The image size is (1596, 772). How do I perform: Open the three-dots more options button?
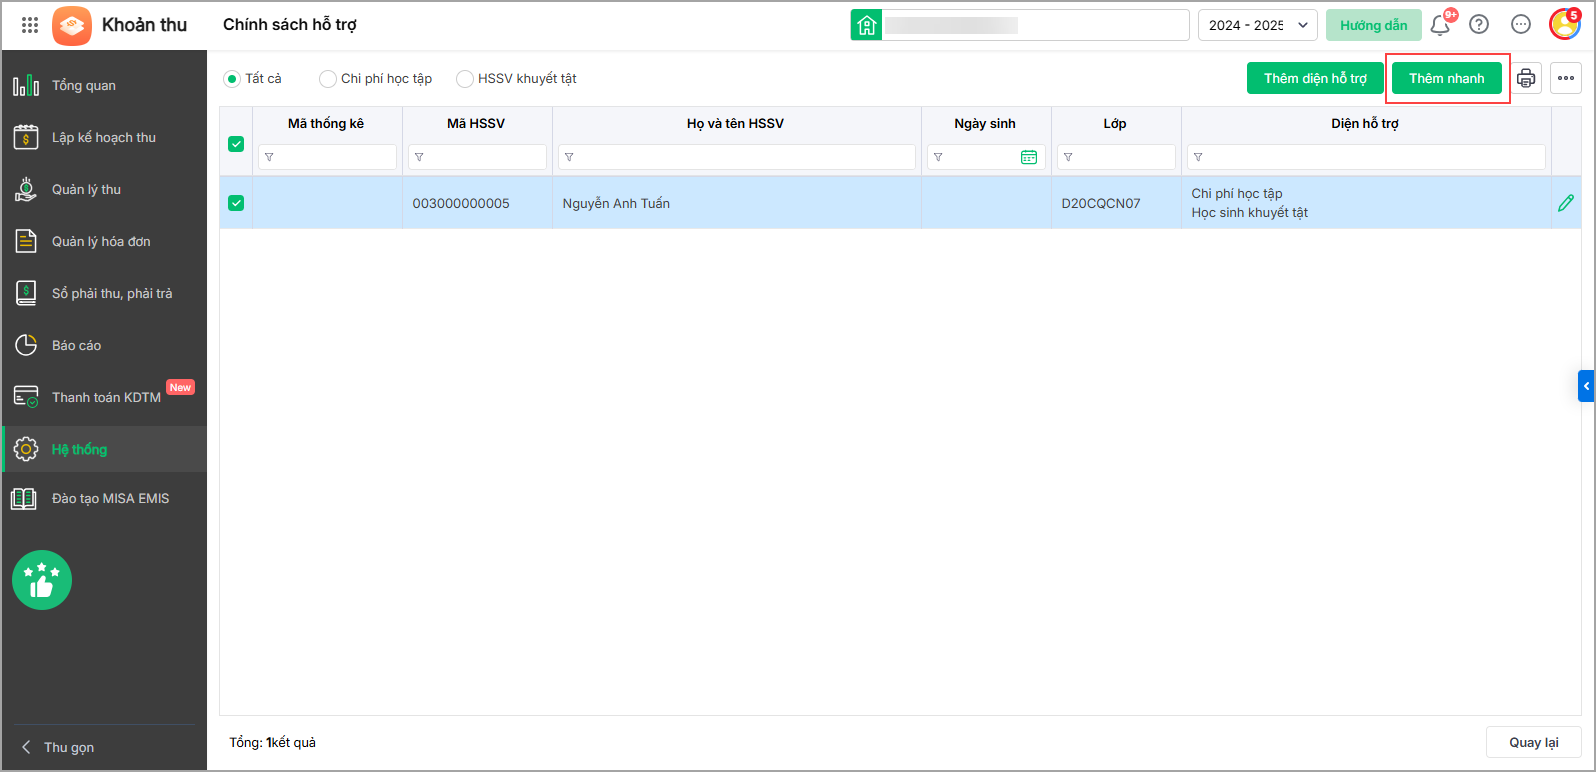[1566, 78]
